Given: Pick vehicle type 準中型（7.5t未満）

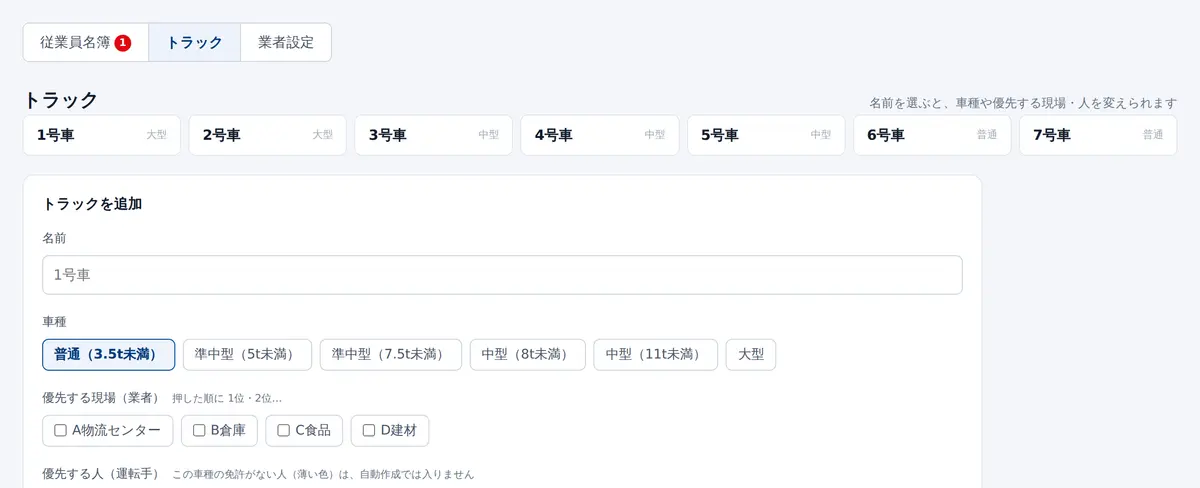Looking at the screenshot, I should point(391,355).
